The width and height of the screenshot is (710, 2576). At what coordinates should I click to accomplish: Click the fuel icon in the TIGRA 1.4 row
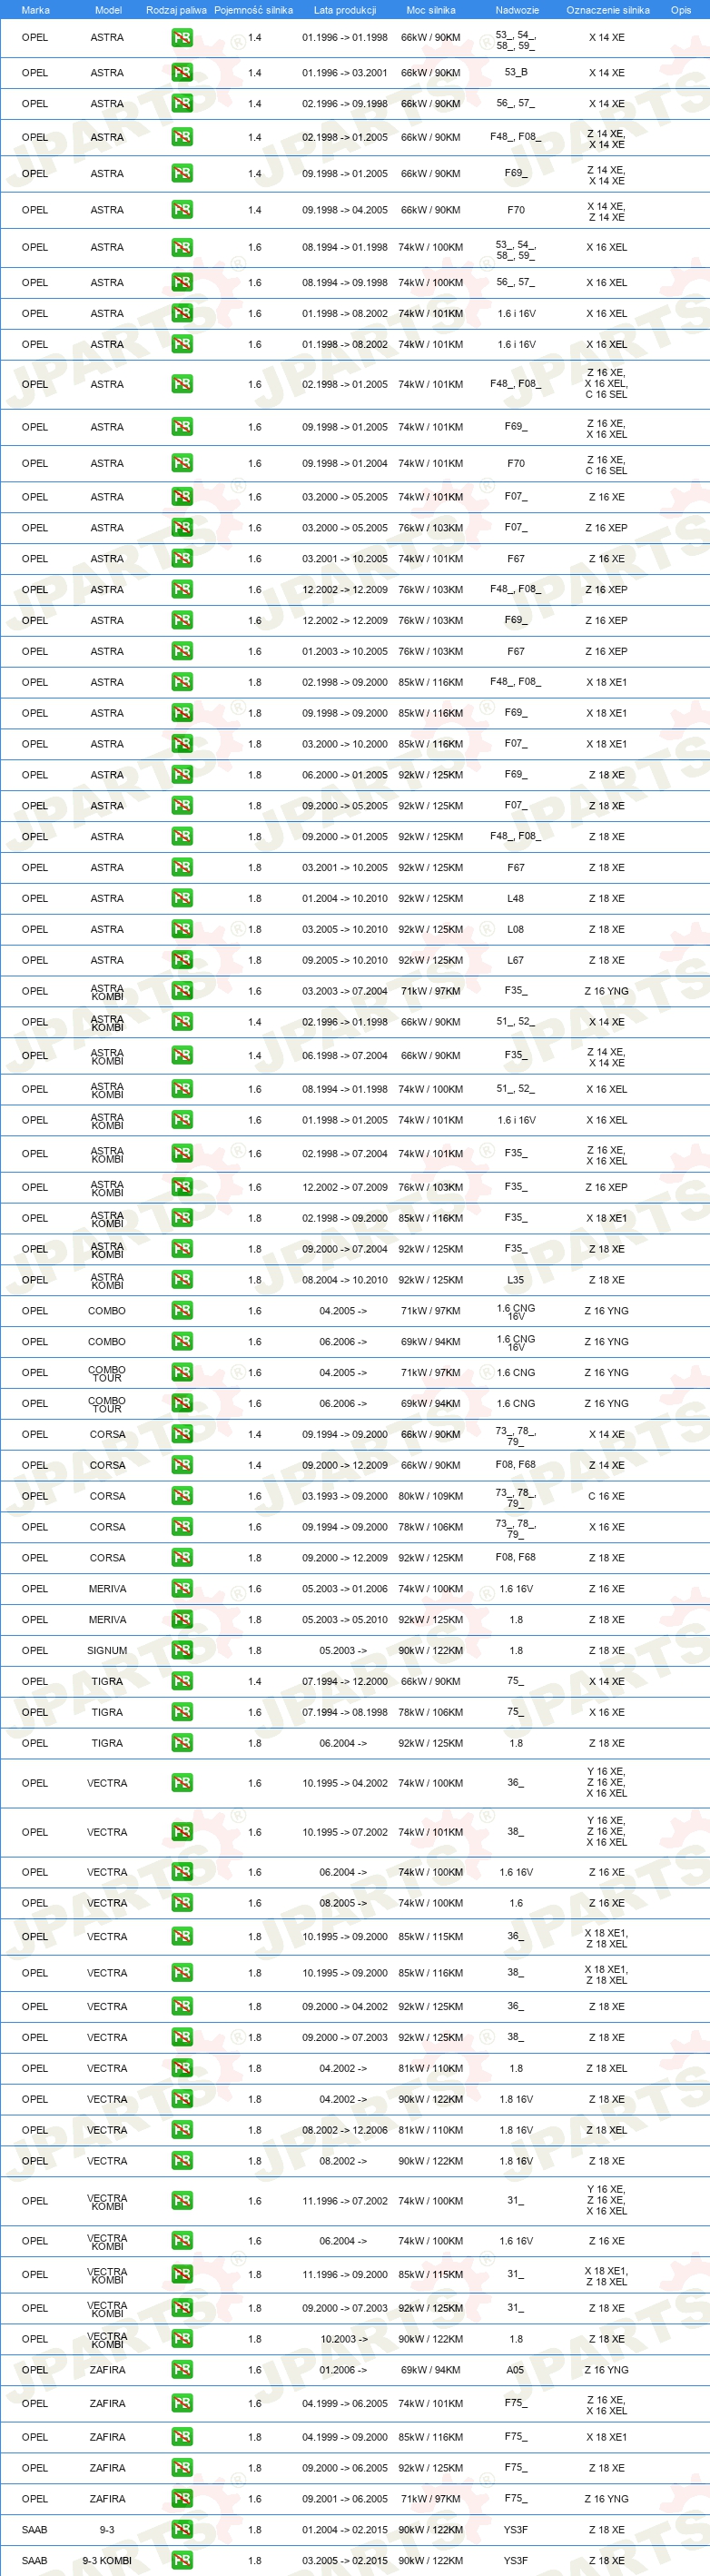(182, 1681)
